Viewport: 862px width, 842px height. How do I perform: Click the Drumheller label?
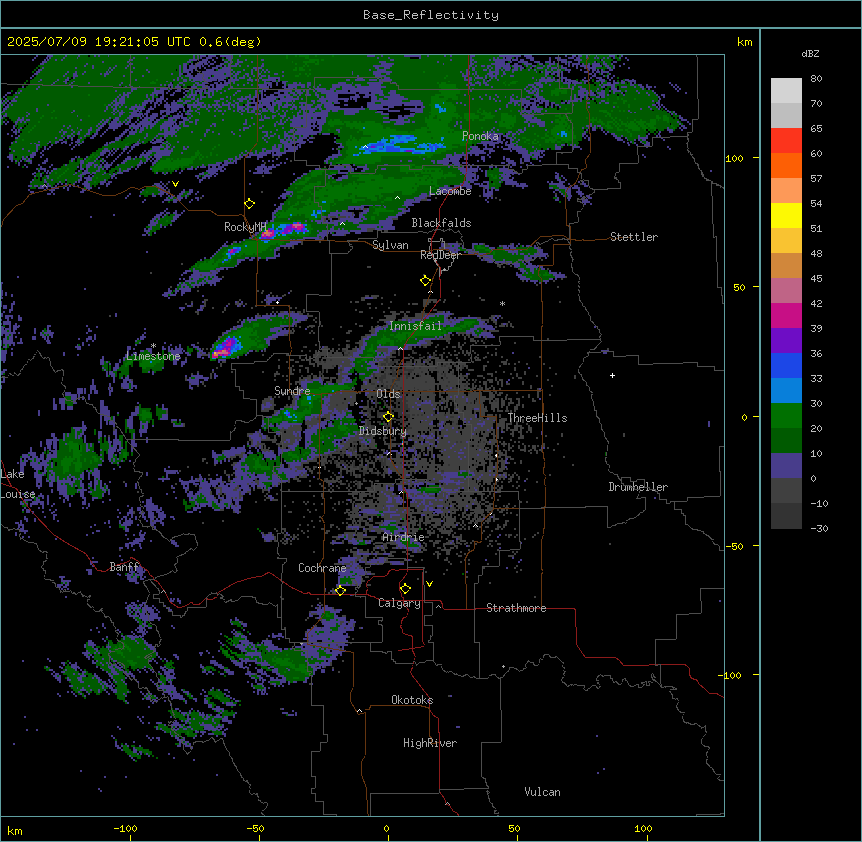click(638, 487)
